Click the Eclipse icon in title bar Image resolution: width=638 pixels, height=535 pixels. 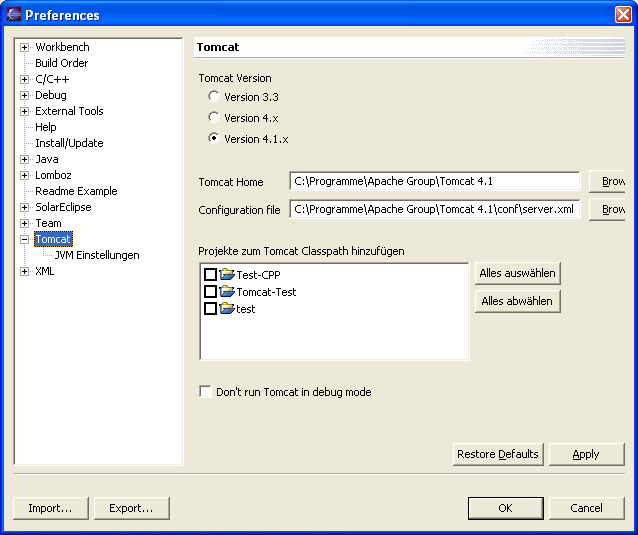(13, 14)
